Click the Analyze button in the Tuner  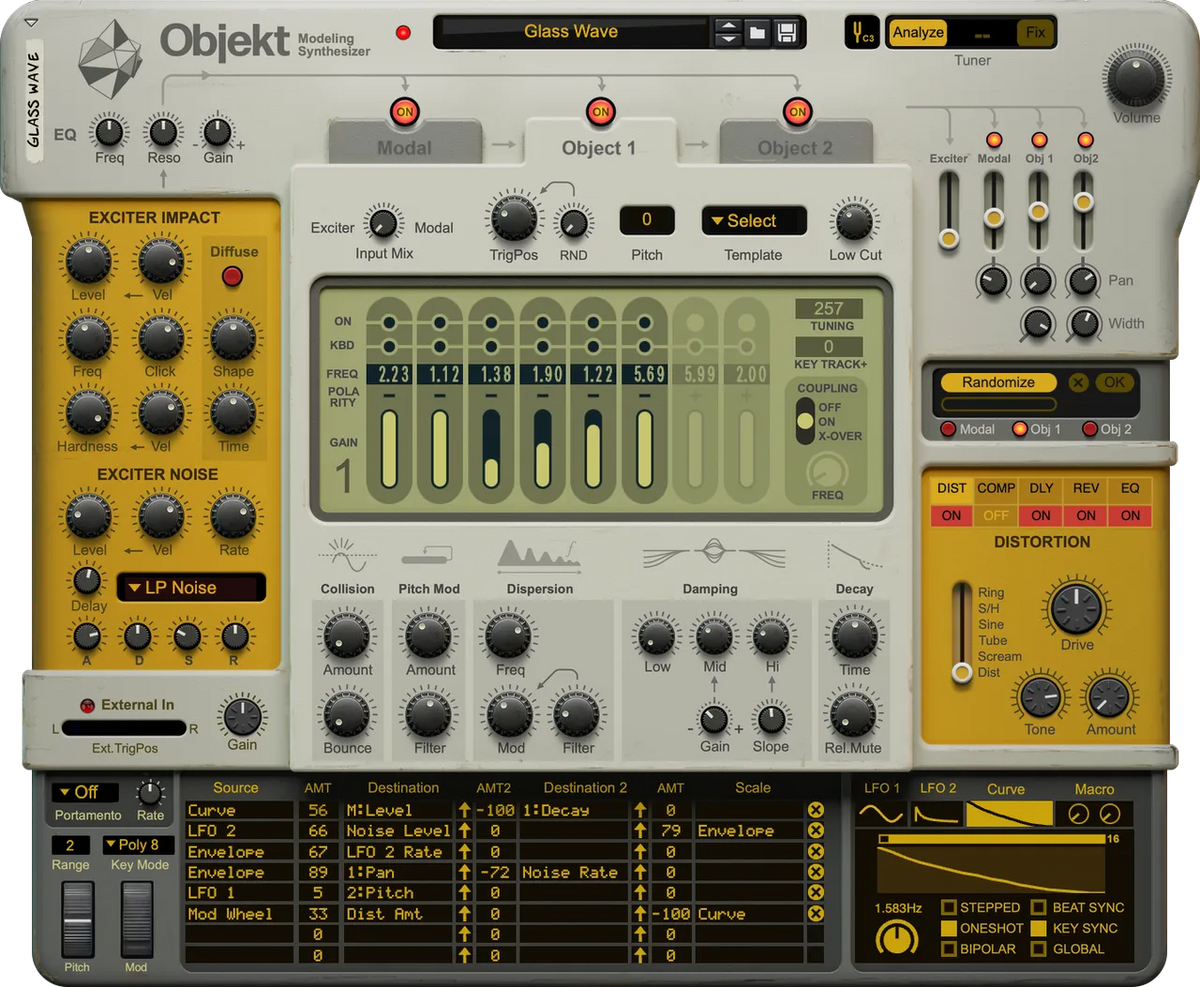pyautogui.click(x=920, y=32)
